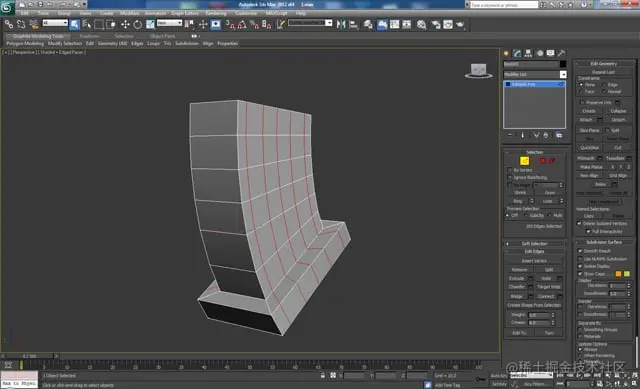
Task: Click the orange Show Cage color swatch
Action: coord(618,274)
